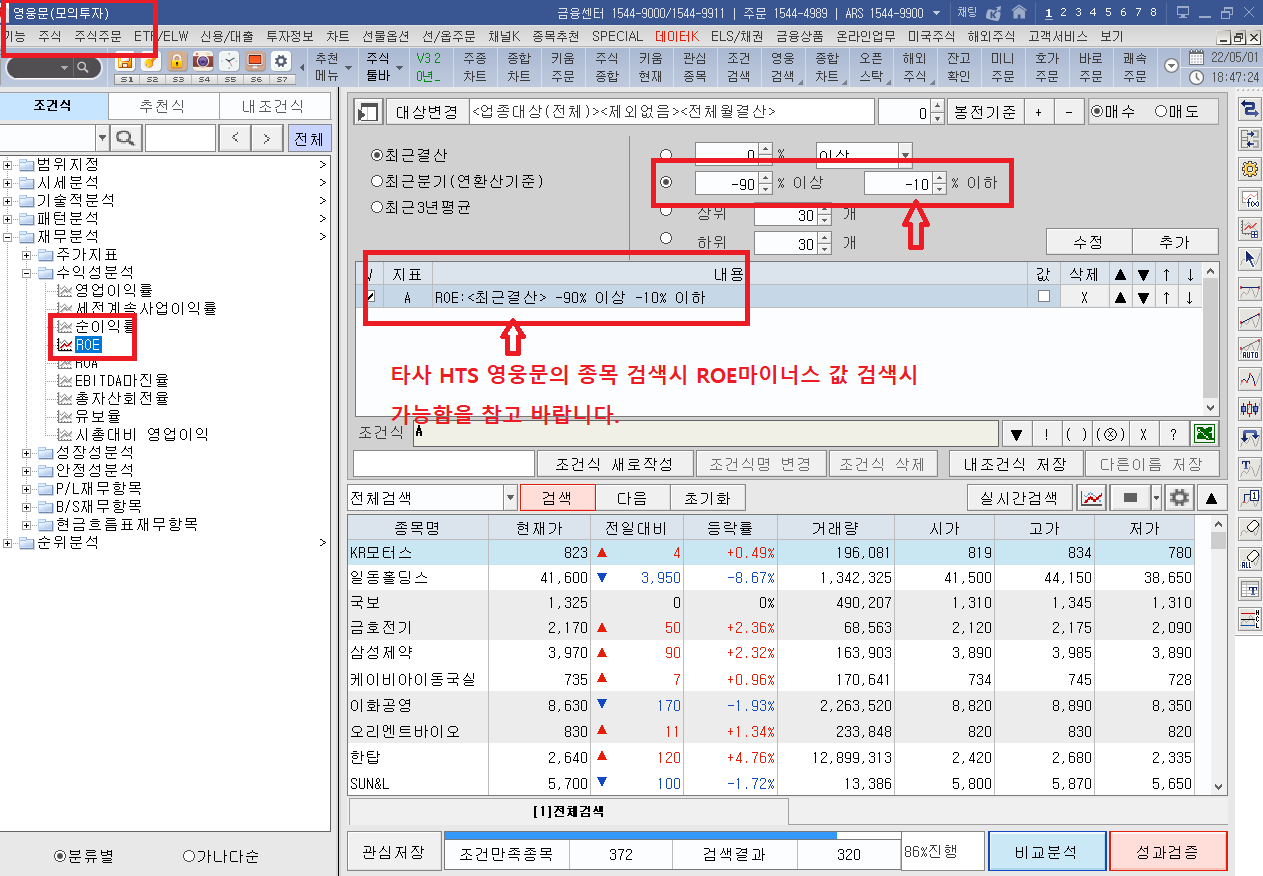Open the chart icon beside 실시간검색

click(1092, 497)
